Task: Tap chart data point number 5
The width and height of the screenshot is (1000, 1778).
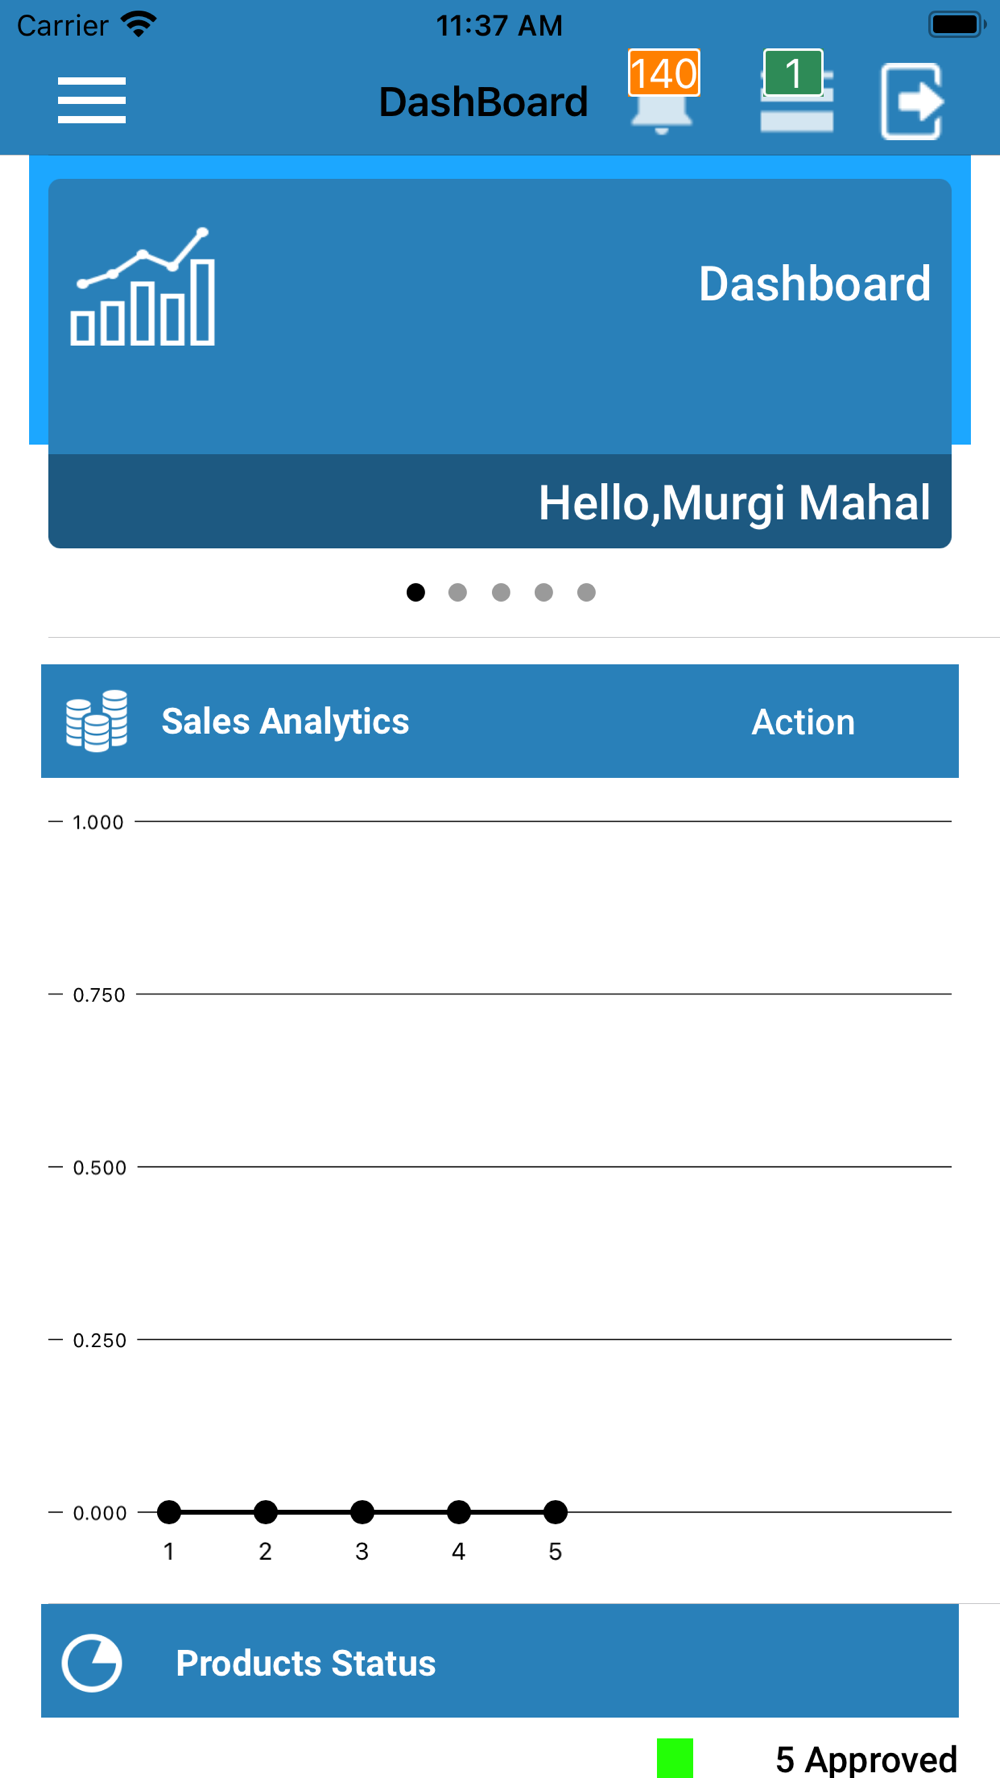Action: click(x=555, y=1512)
